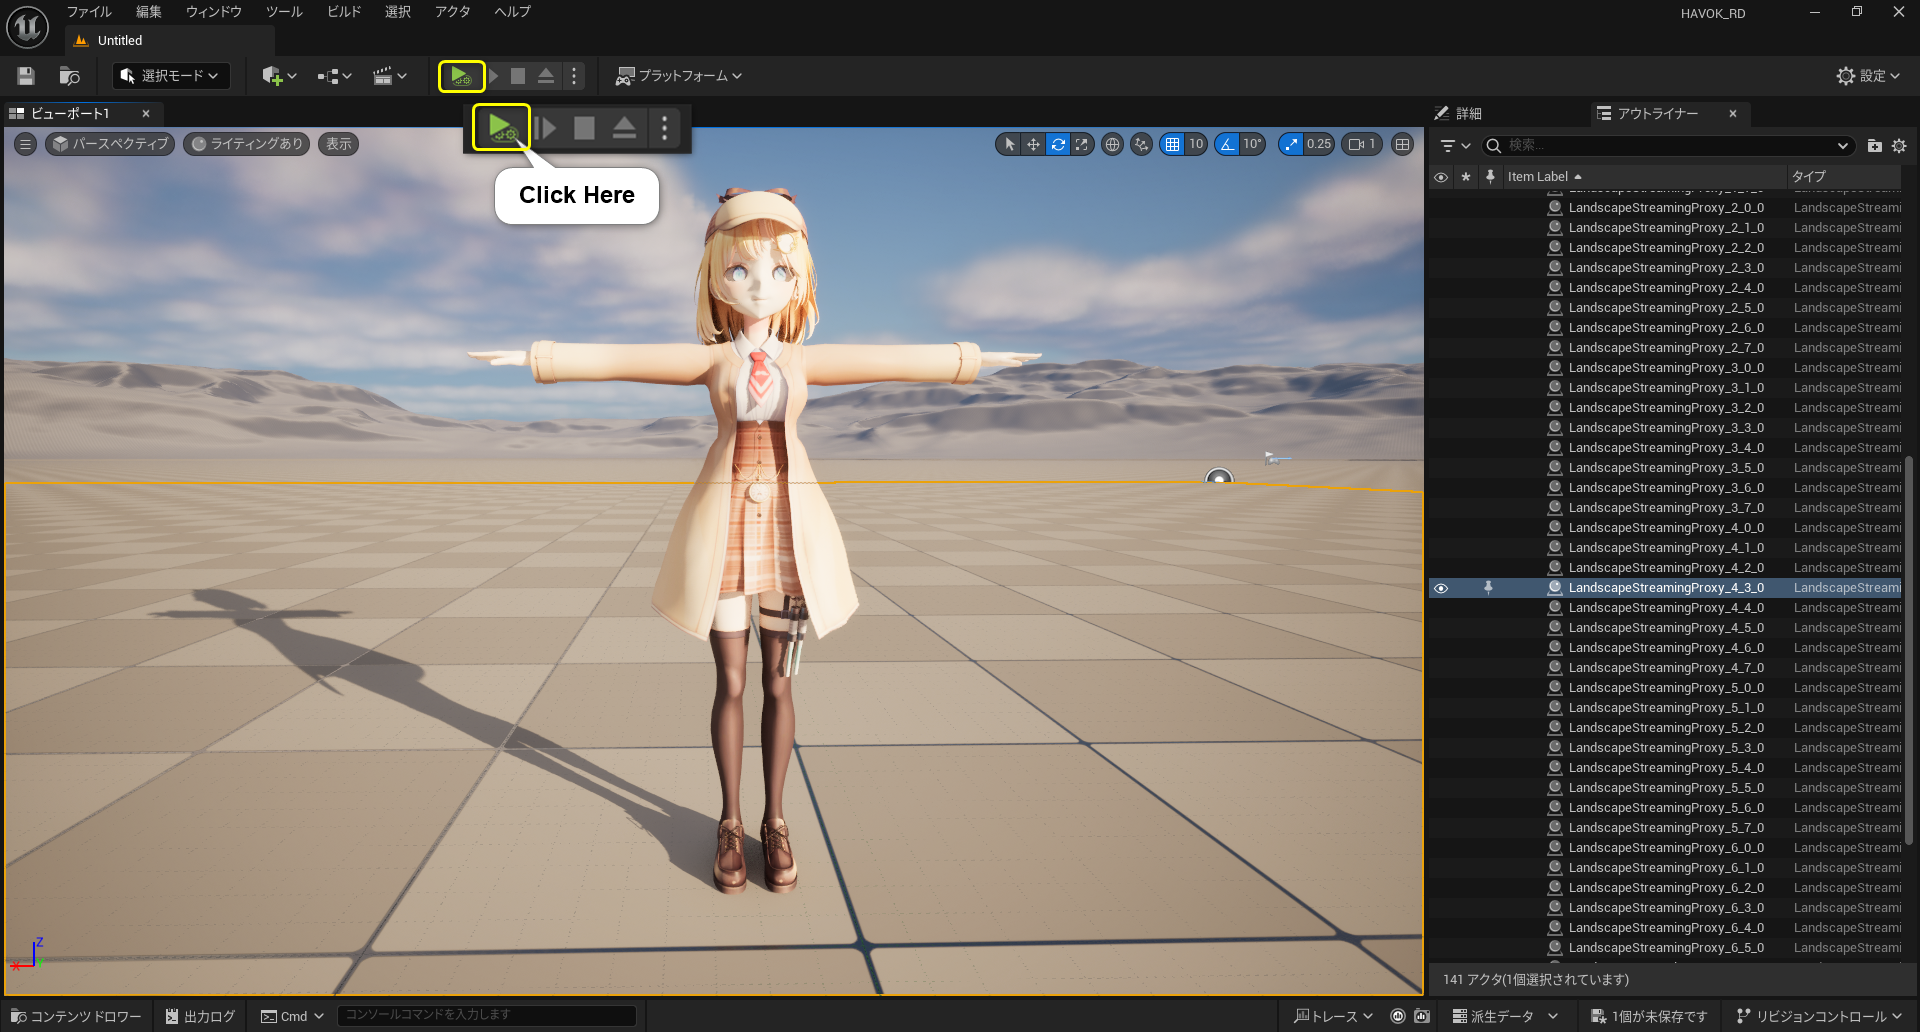Image resolution: width=1920 pixels, height=1032 pixels.
Task: Select LandscapeStreamingProxy_6_5_0 in Outliner
Action: 1665,948
